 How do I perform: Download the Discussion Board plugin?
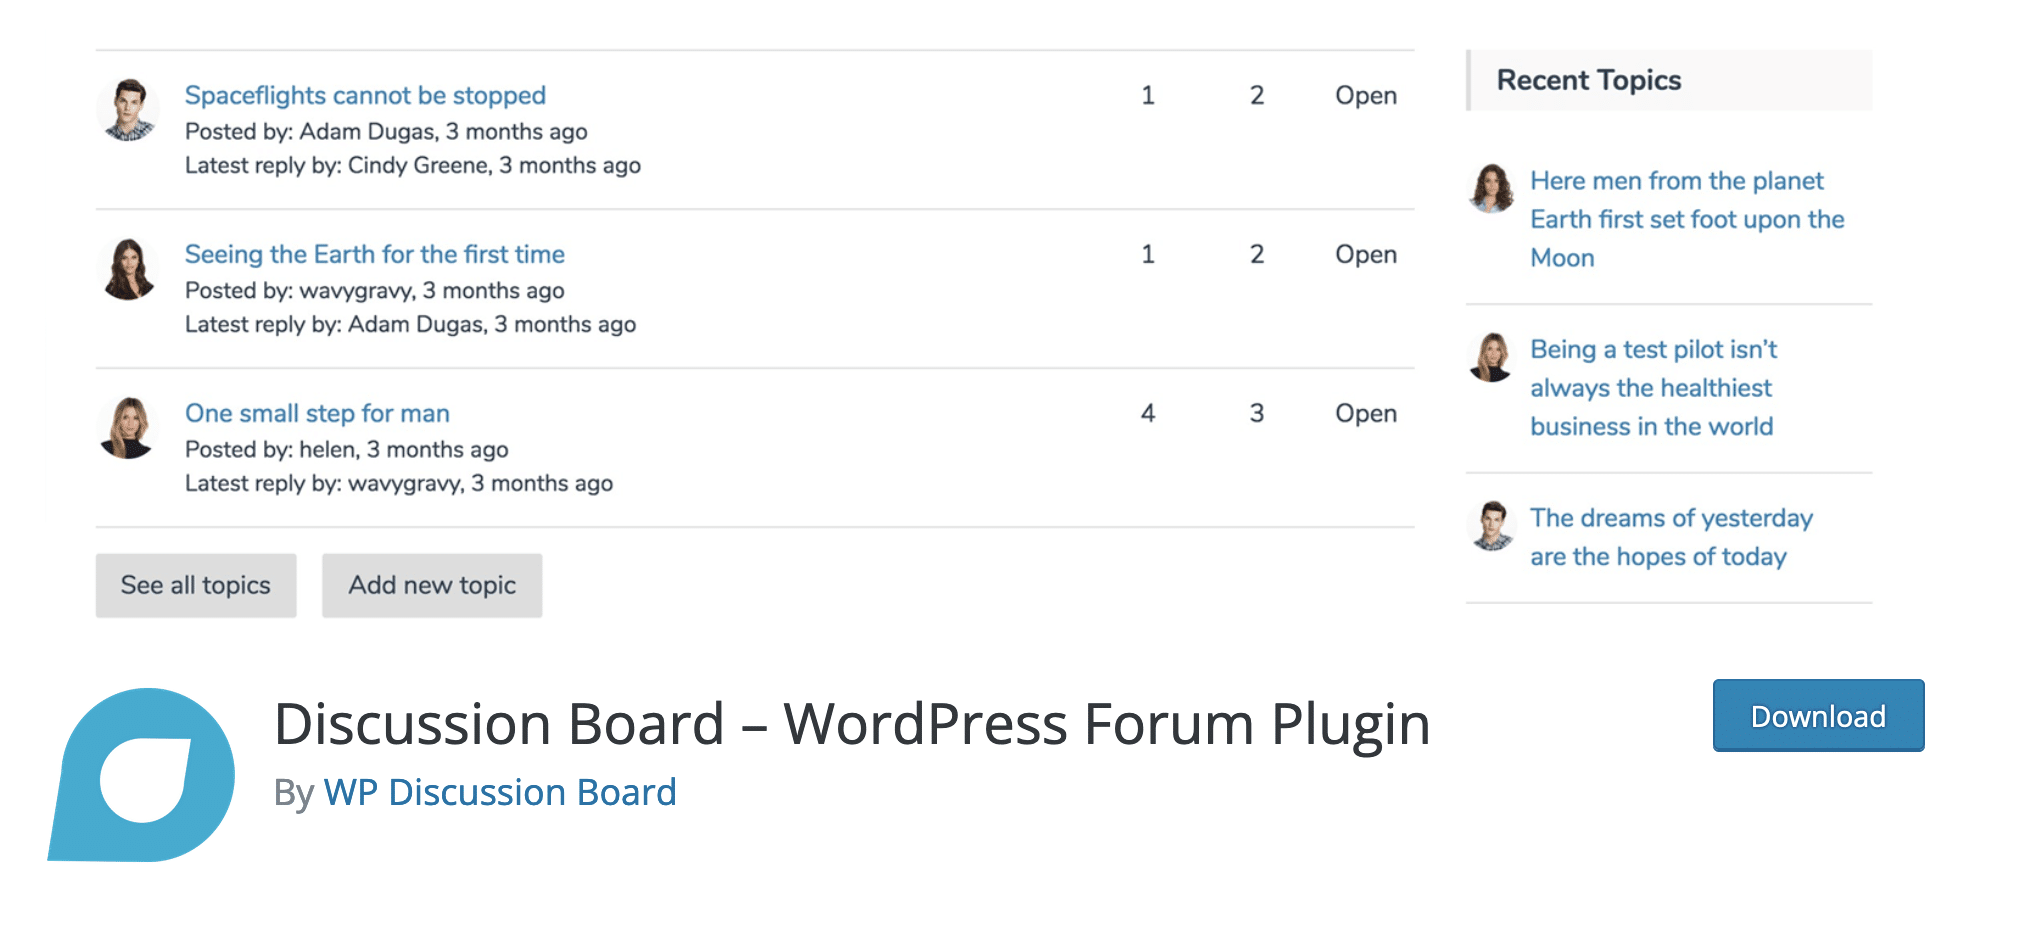click(x=1818, y=716)
